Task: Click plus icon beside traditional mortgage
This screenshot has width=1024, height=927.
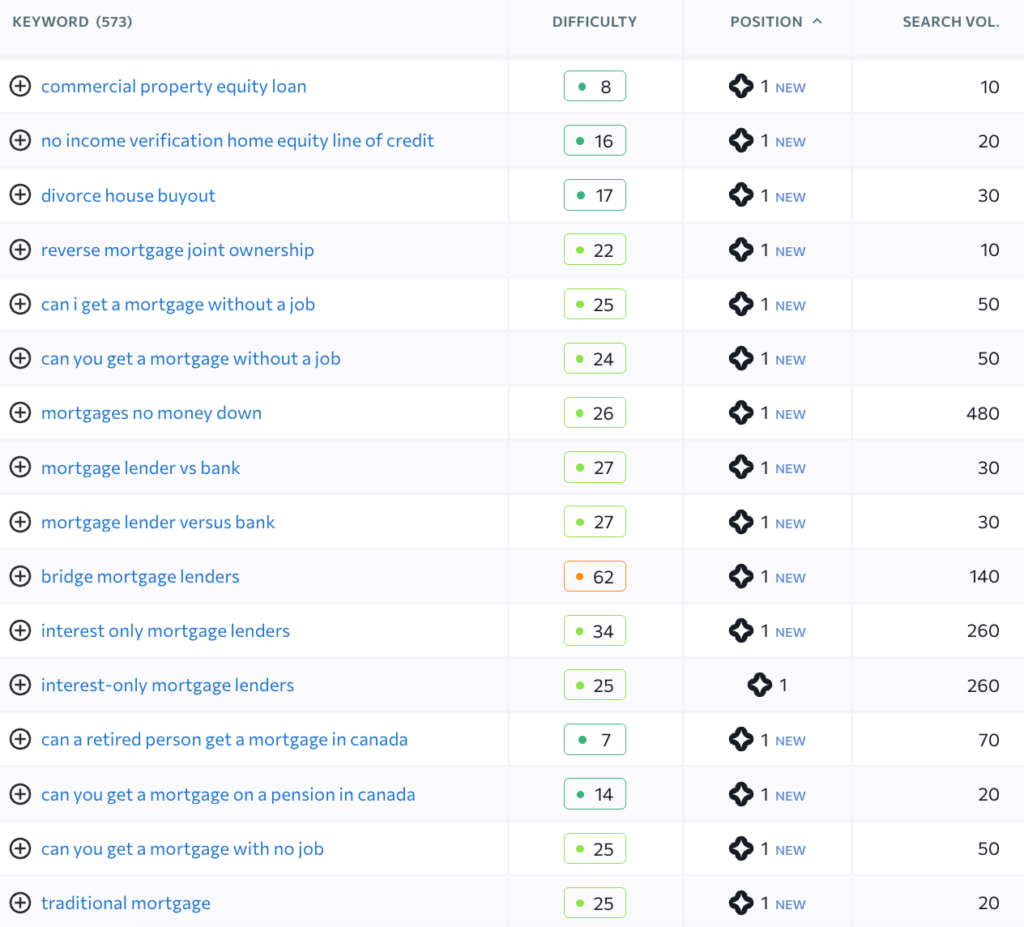Action: point(20,903)
